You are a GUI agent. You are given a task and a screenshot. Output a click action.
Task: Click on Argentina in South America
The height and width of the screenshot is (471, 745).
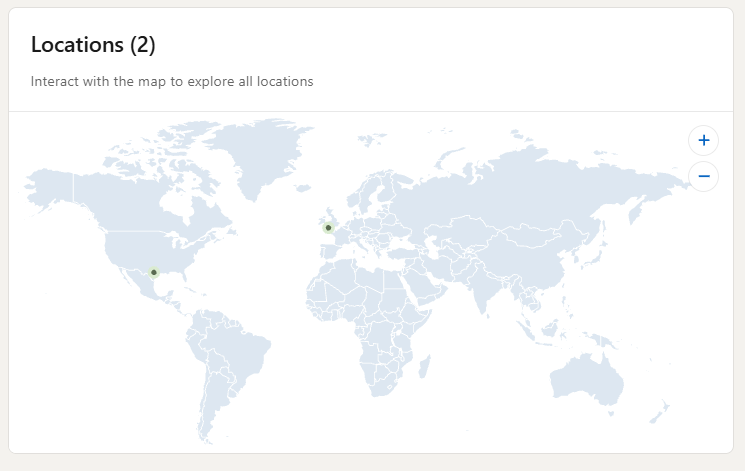click(215, 404)
